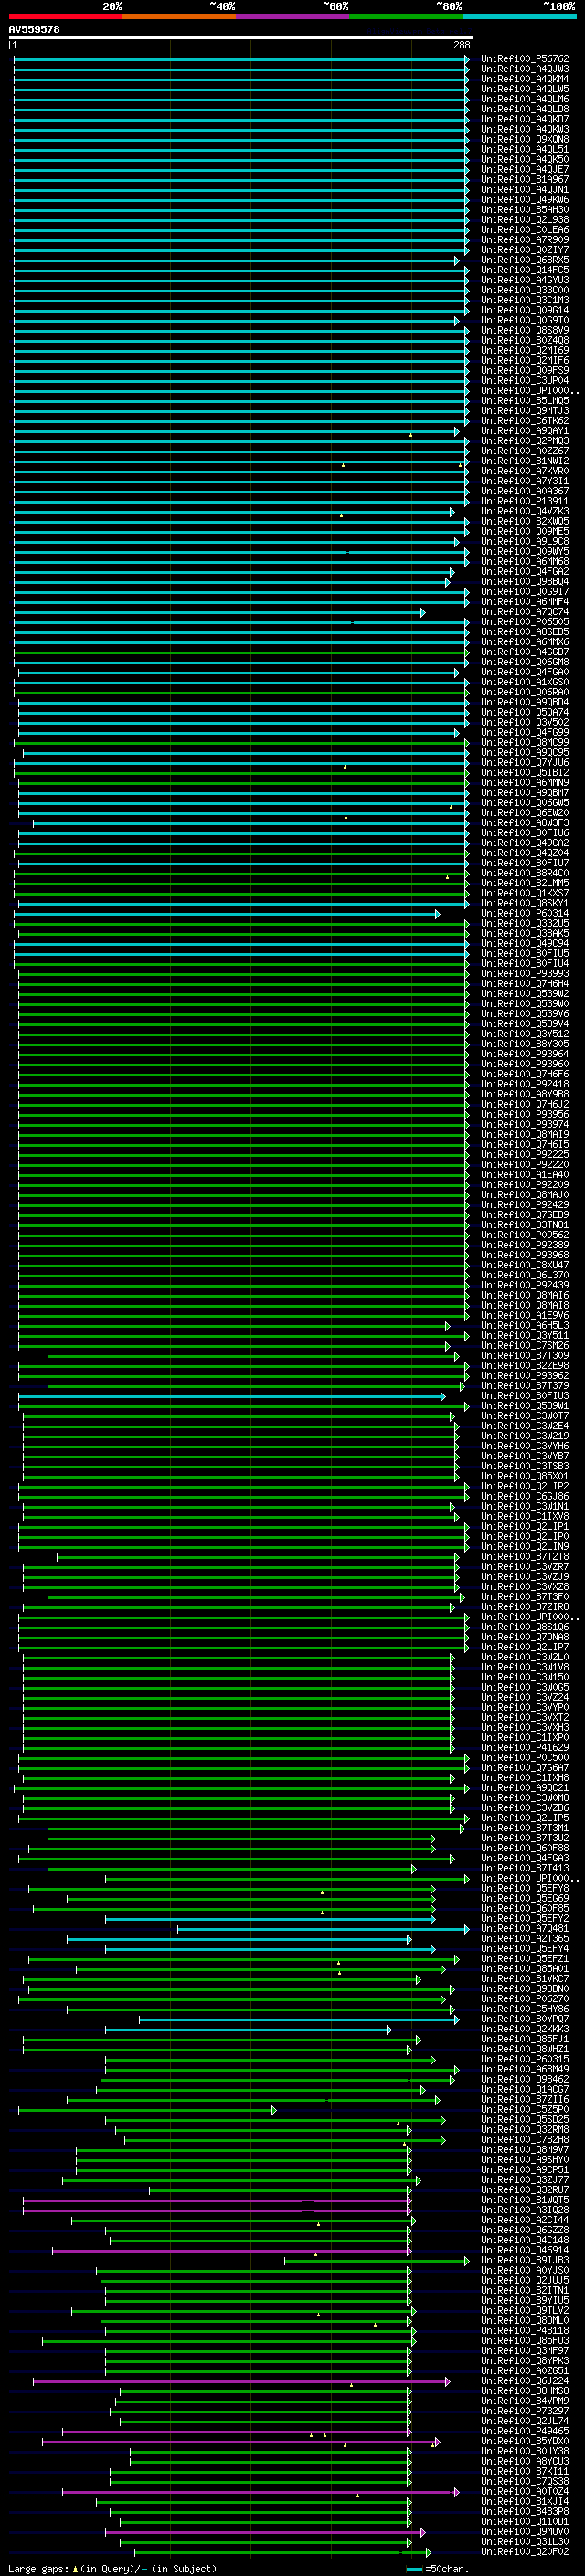The width and height of the screenshot is (585, 2576).
Task: Select hit label UniRef100_P93974
Action: (x=525, y=1125)
